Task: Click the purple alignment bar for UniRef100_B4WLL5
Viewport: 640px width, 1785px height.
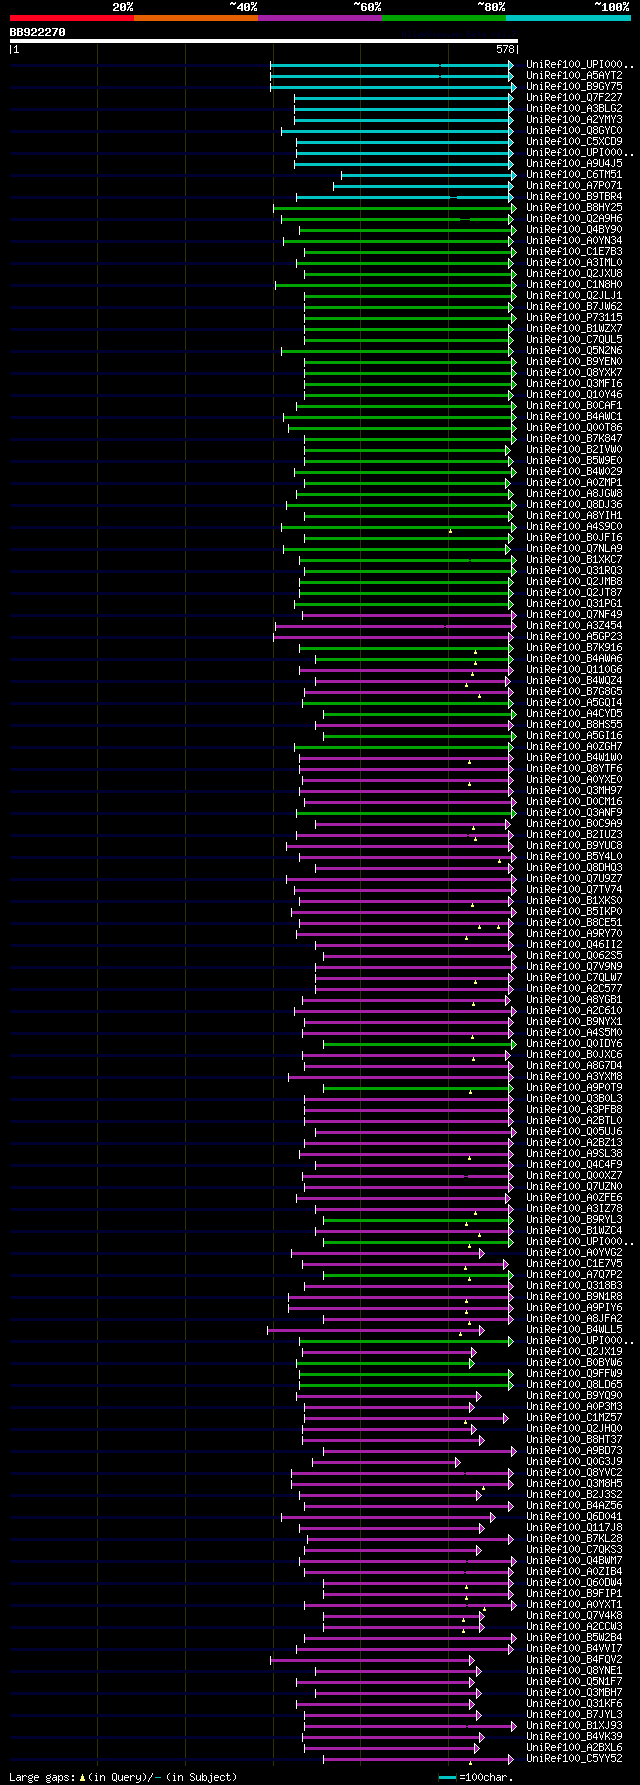Action: coord(376,1330)
